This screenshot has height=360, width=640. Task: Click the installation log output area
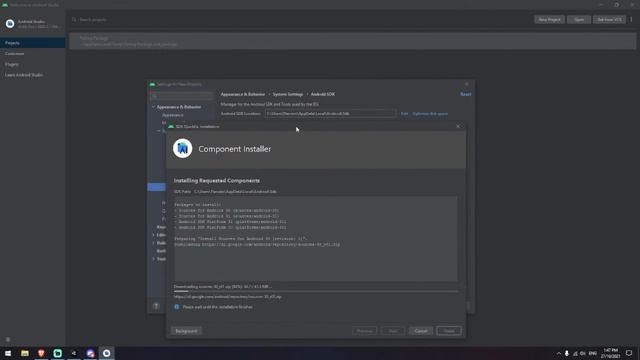tap(316, 239)
